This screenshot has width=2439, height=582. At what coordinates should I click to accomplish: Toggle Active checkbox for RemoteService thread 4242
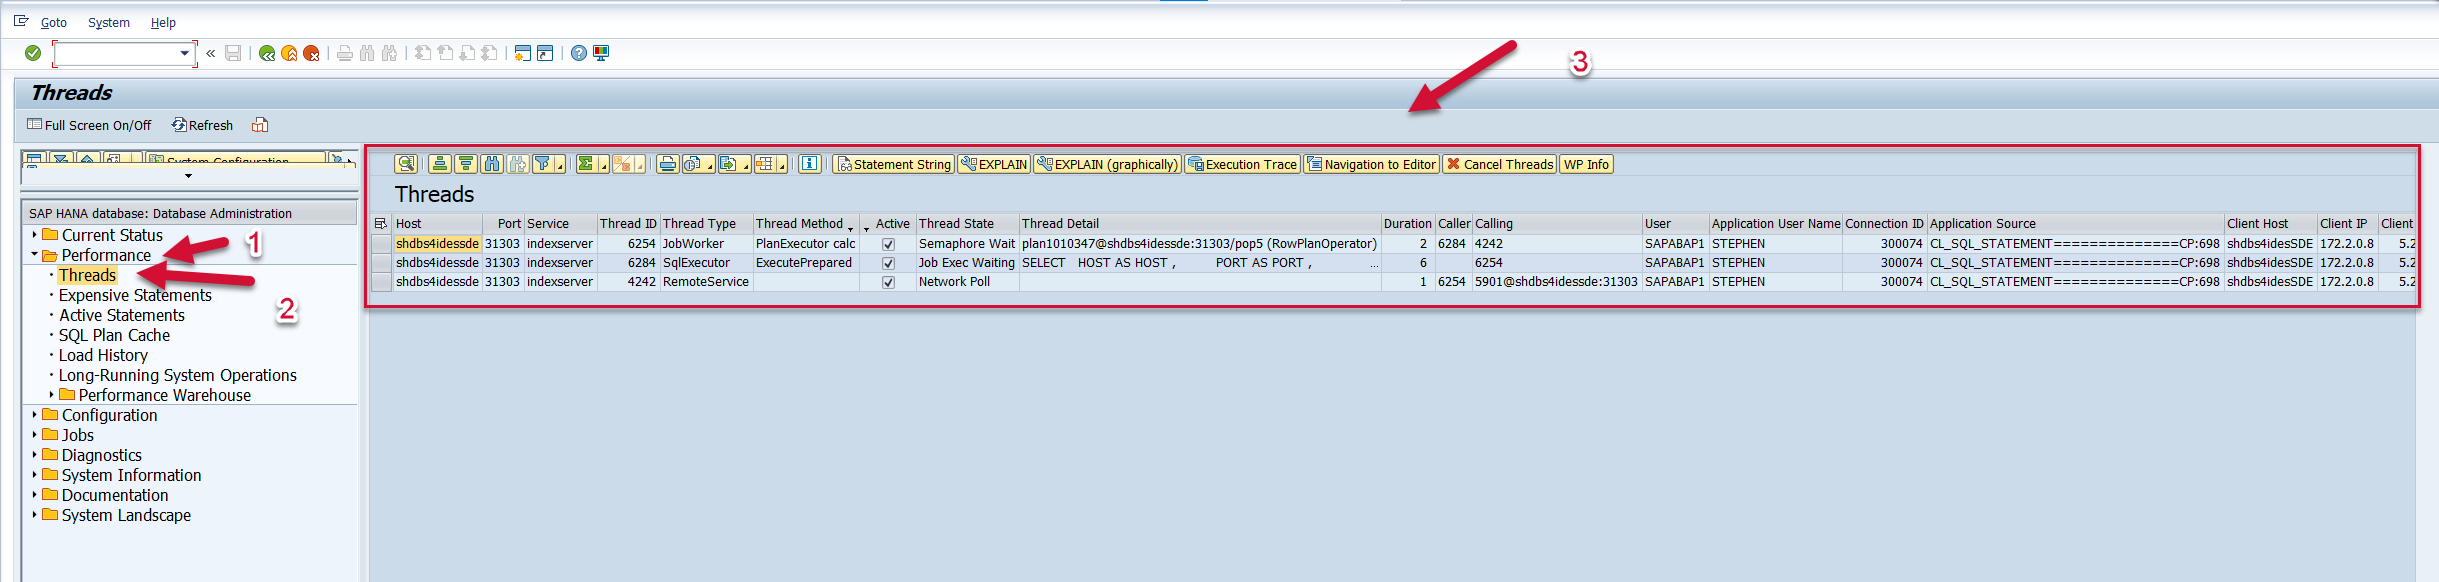click(888, 282)
